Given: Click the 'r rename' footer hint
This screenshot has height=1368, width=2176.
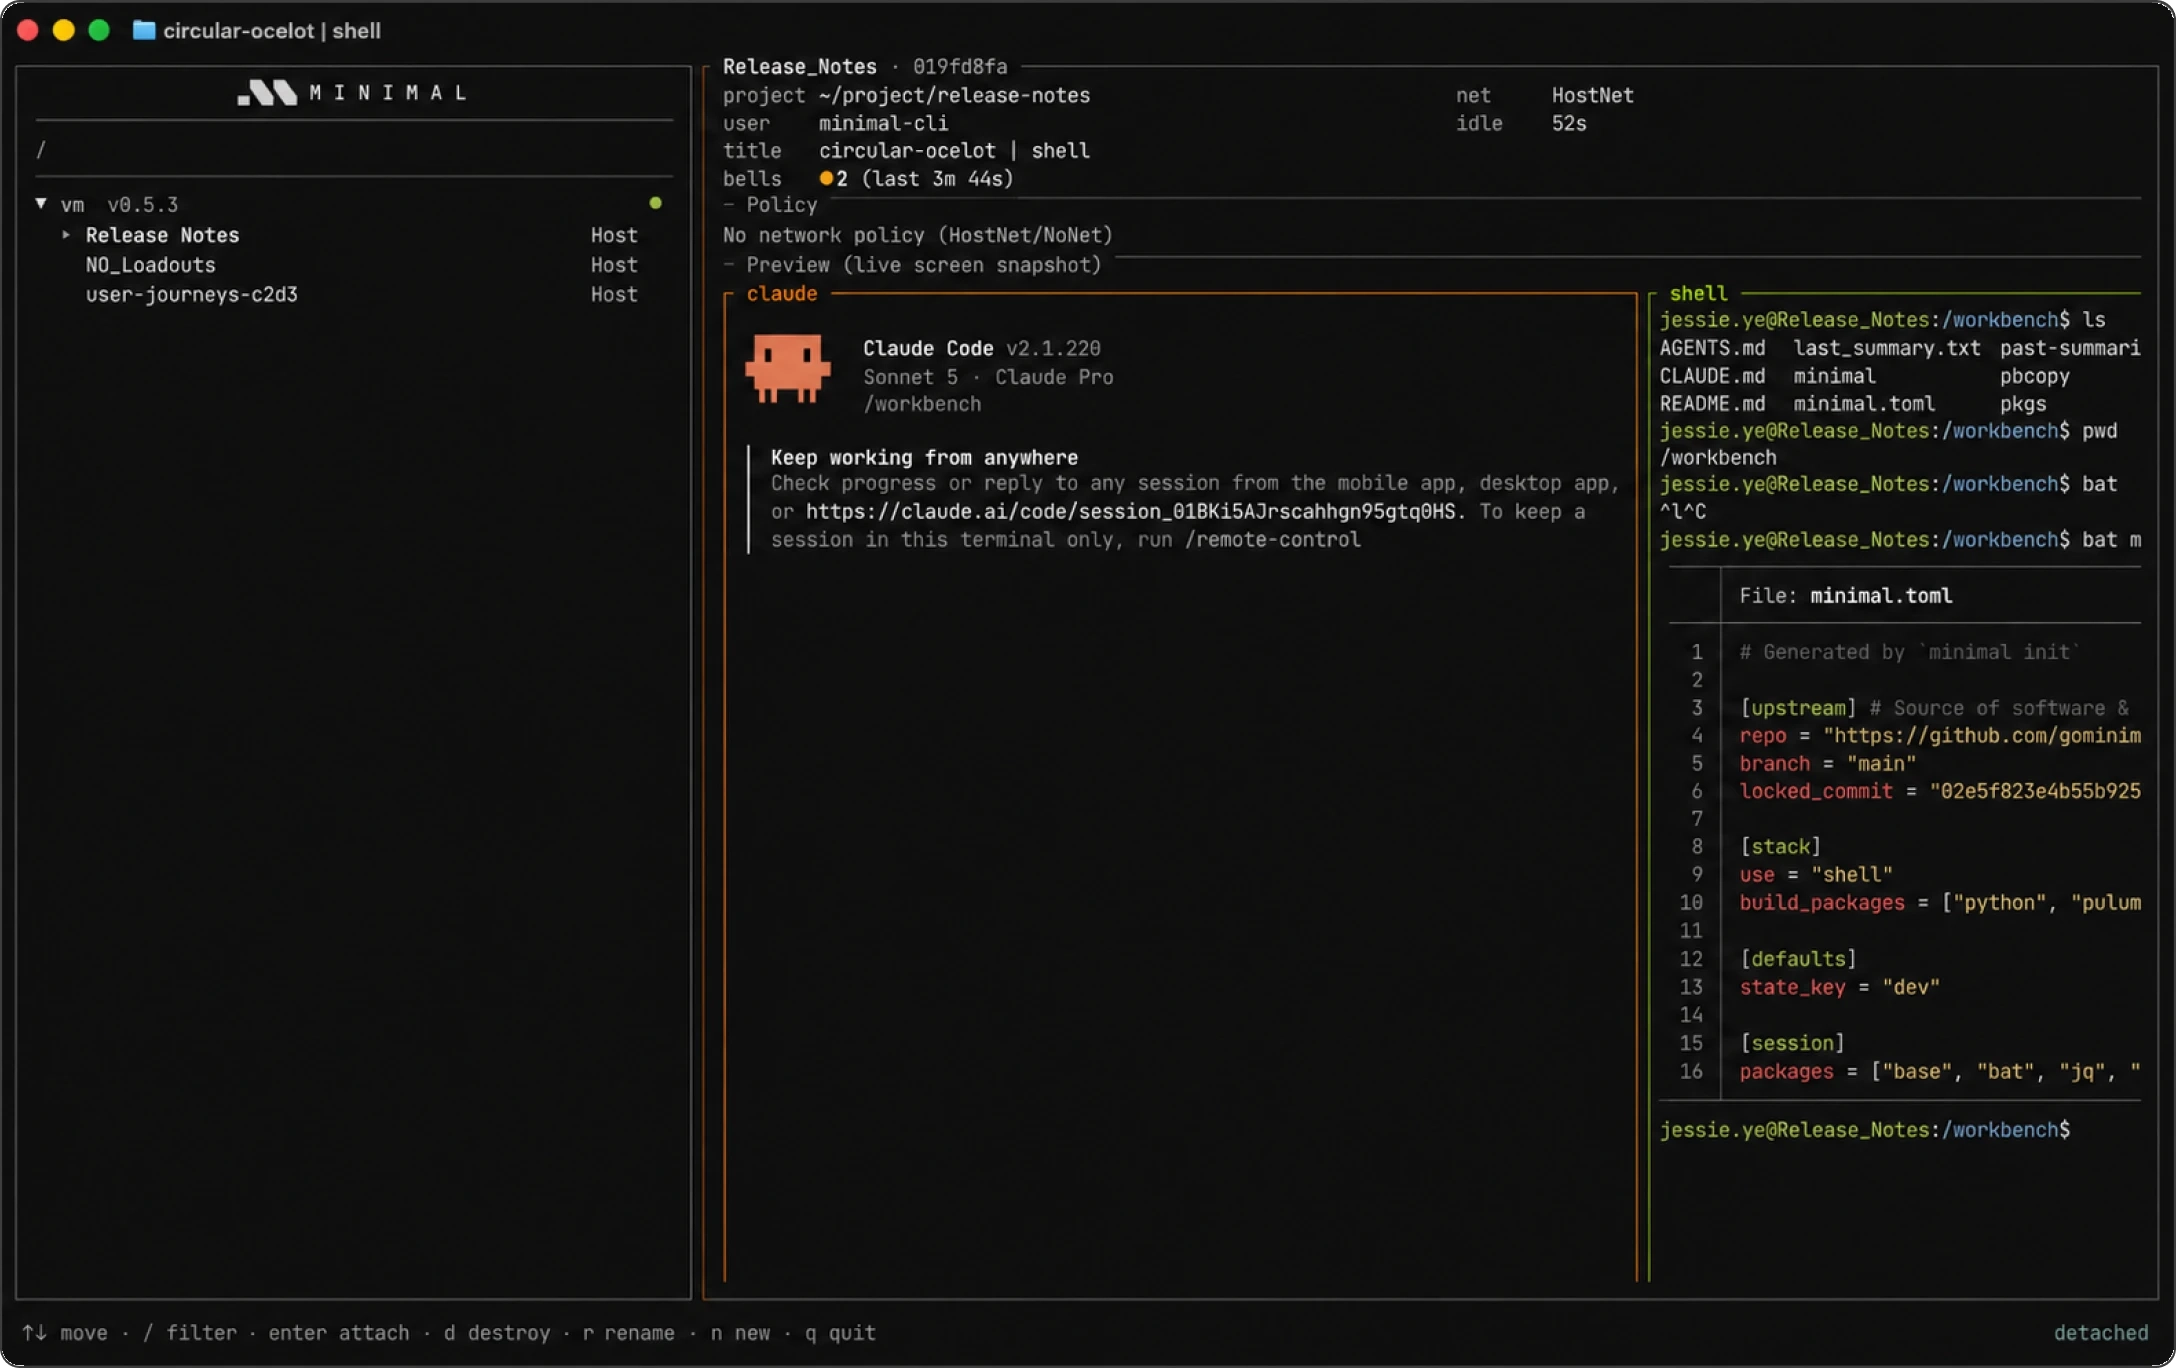Looking at the screenshot, I should click(x=628, y=1333).
